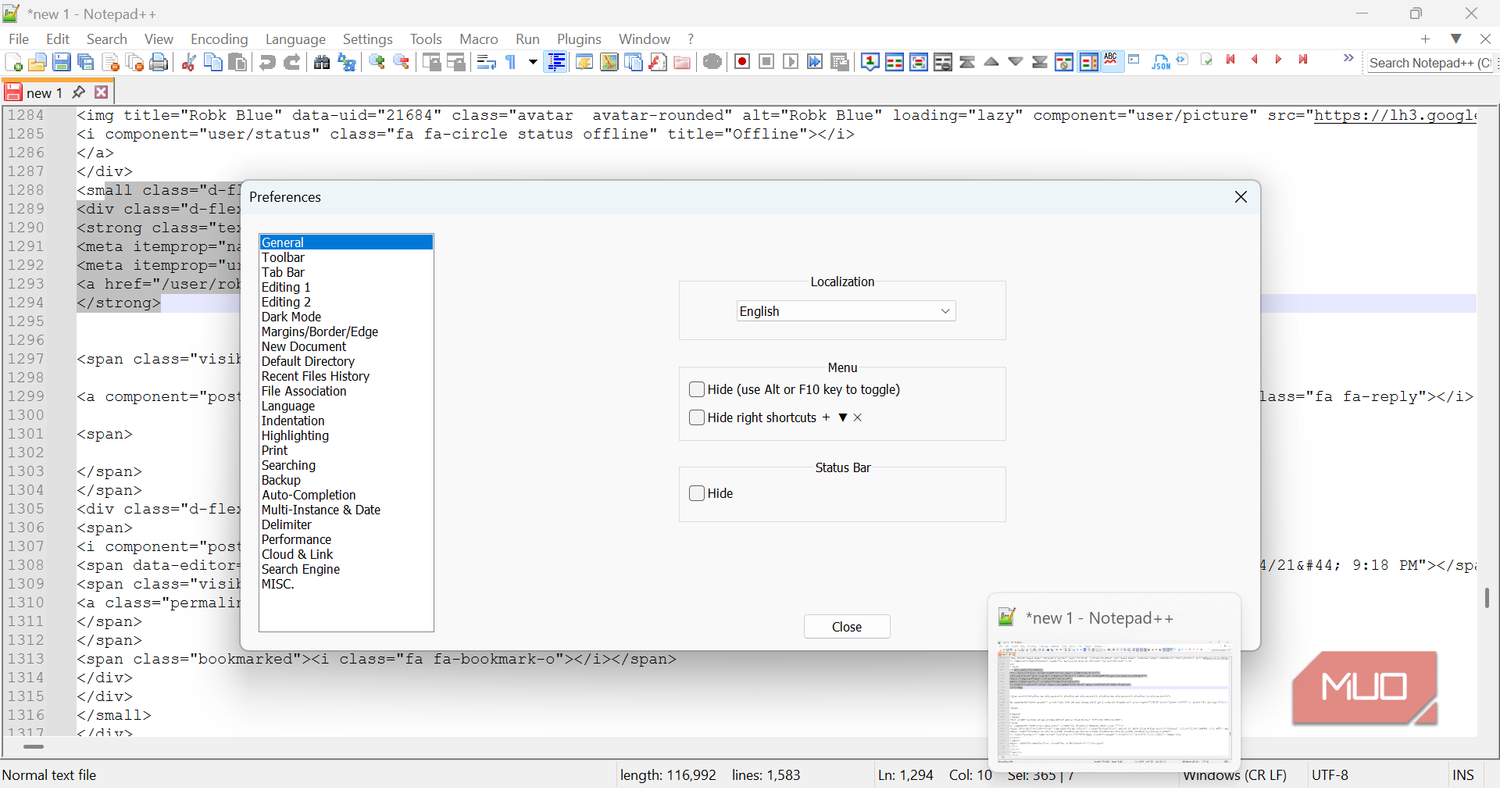Expand the dropdown arrow beside pilcrow icon
Image resolution: width=1500 pixels, height=788 pixels.
533,62
